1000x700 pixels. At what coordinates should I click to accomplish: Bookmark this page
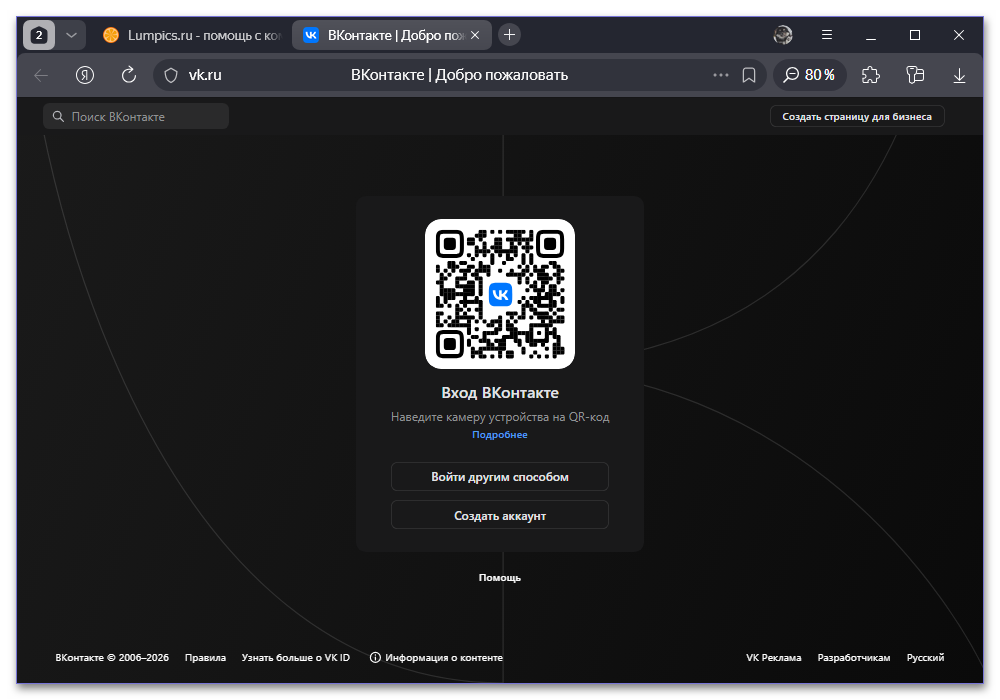pos(749,75)
